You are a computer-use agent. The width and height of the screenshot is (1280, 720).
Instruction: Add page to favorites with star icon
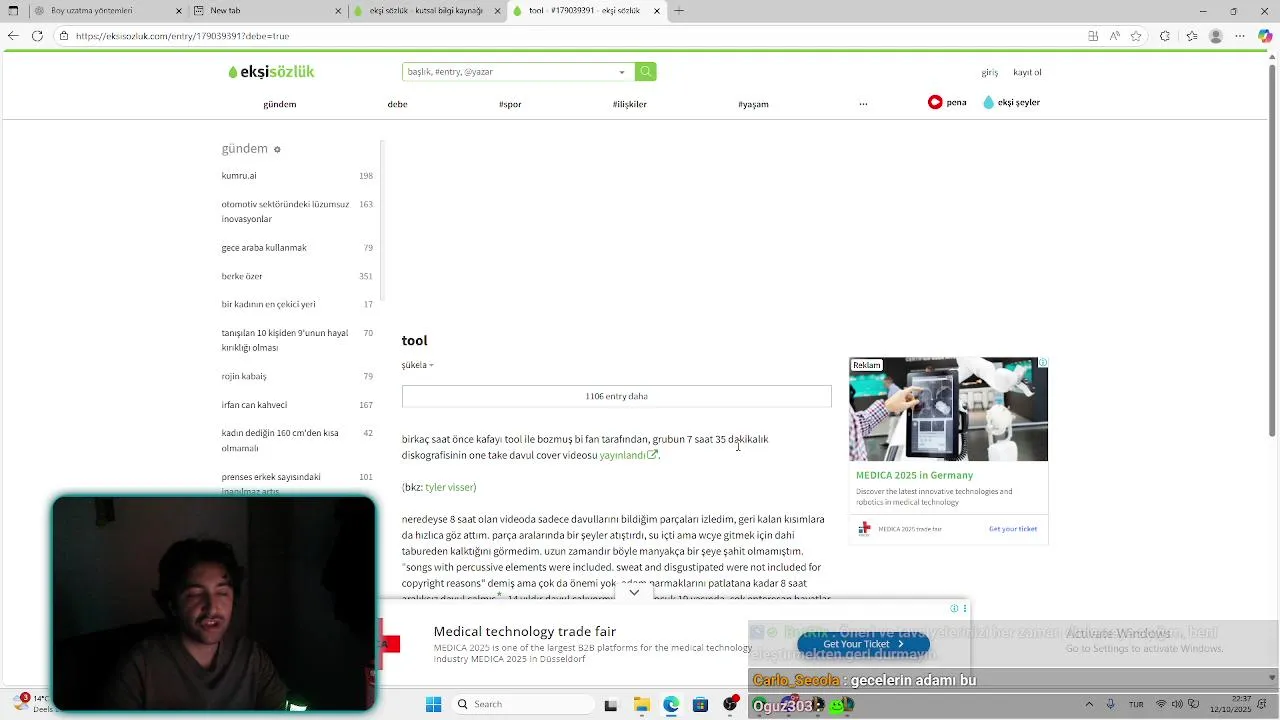coord(1136,36)
